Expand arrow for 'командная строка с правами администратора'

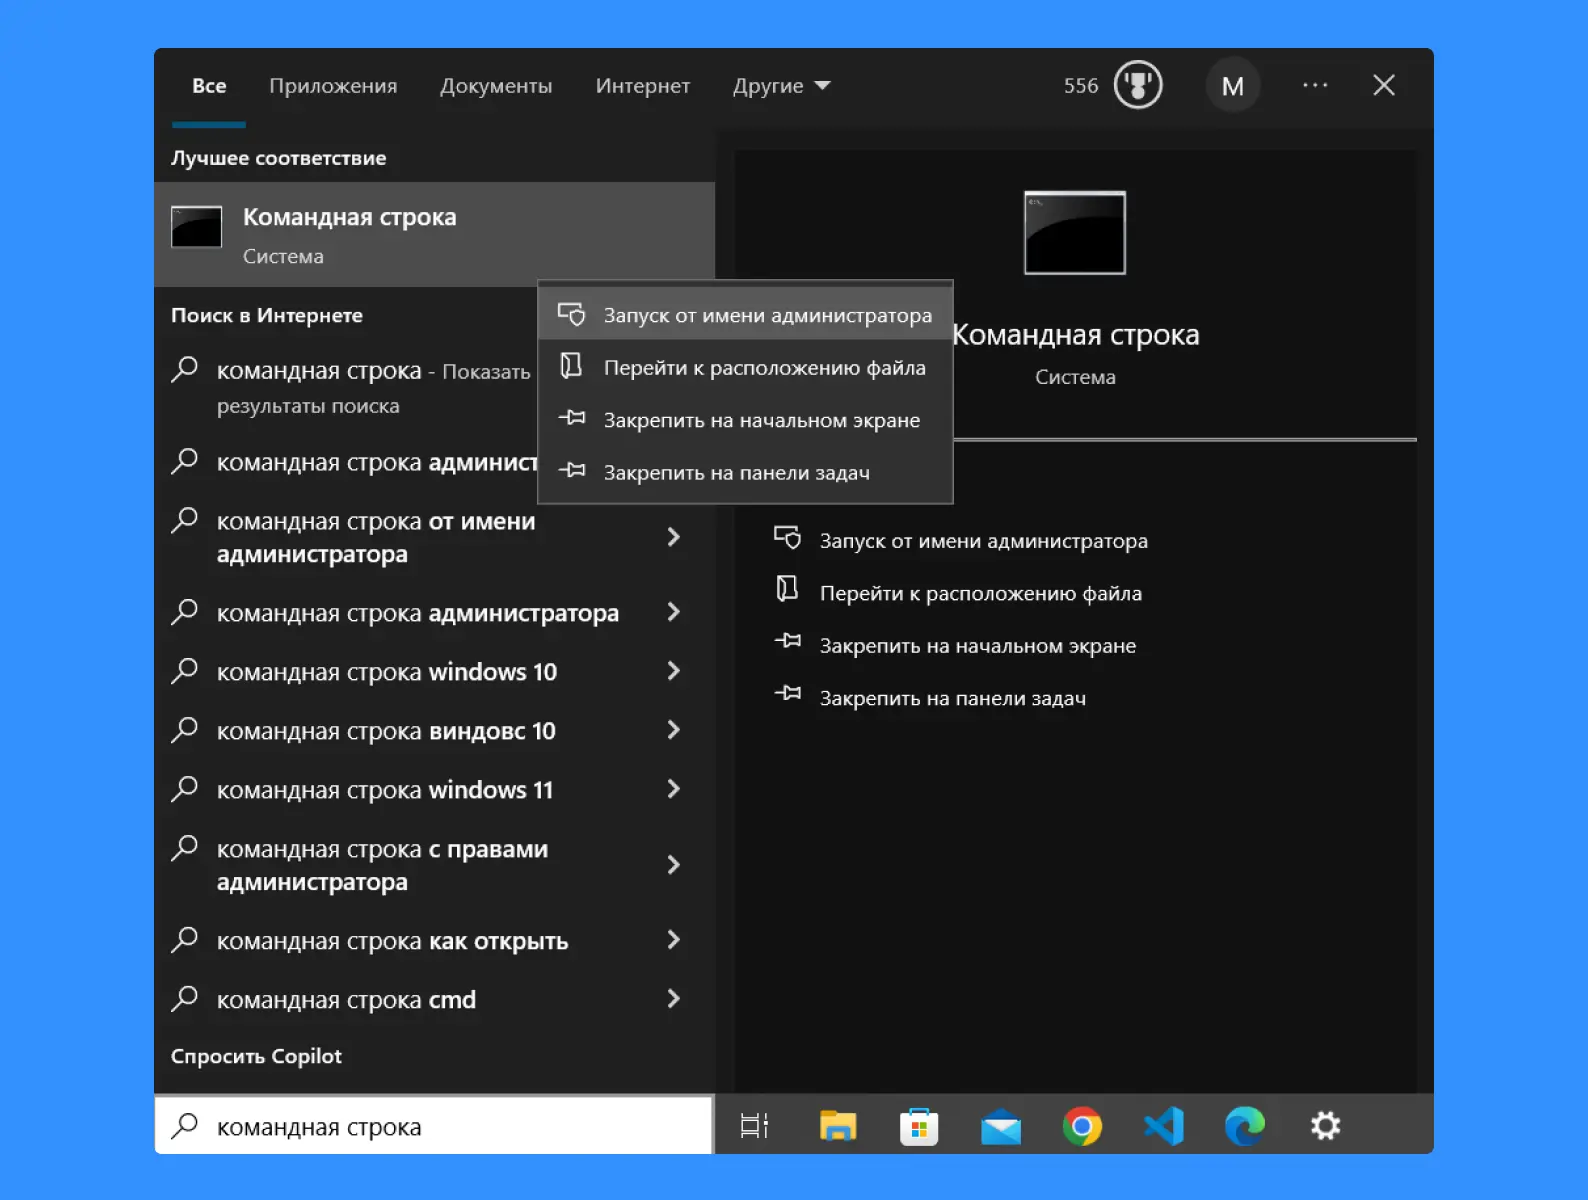[x=674, y=865]
